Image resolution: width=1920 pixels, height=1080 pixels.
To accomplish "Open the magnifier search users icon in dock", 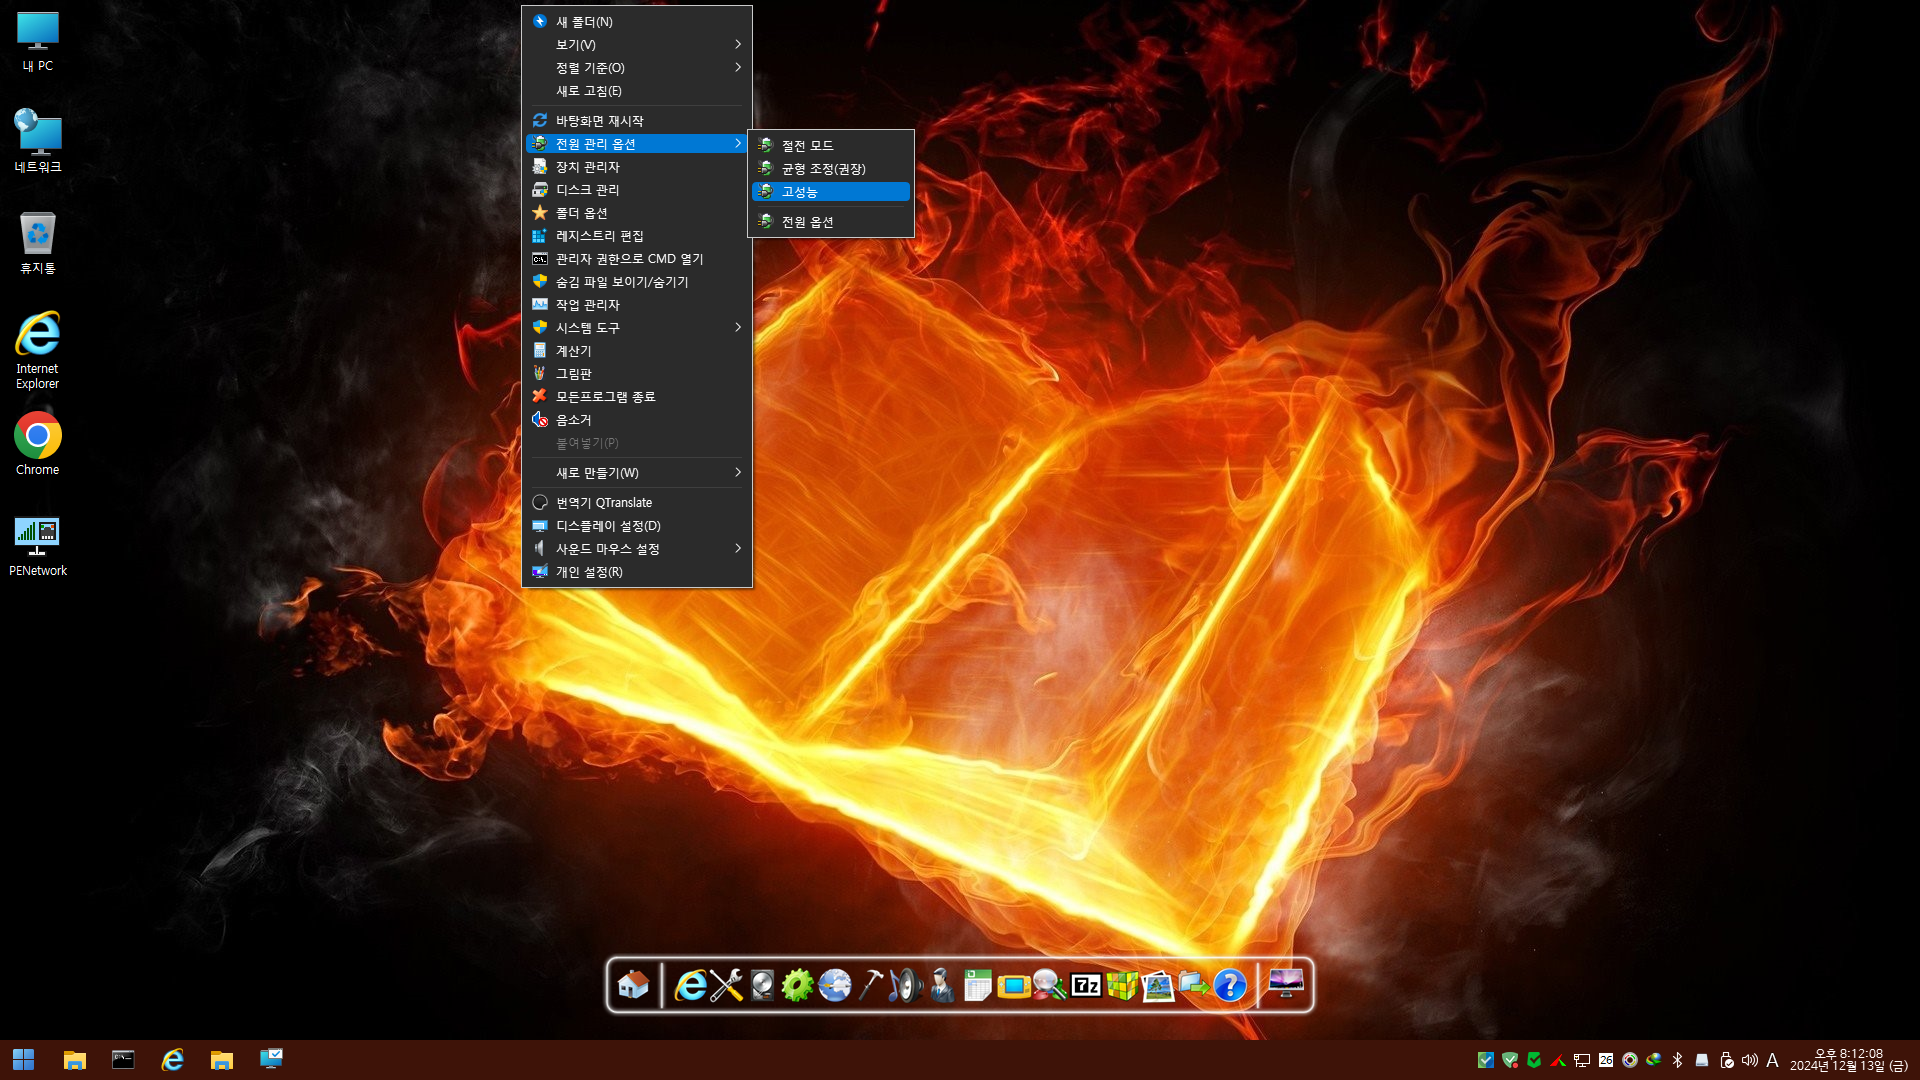I will 1050,985.
